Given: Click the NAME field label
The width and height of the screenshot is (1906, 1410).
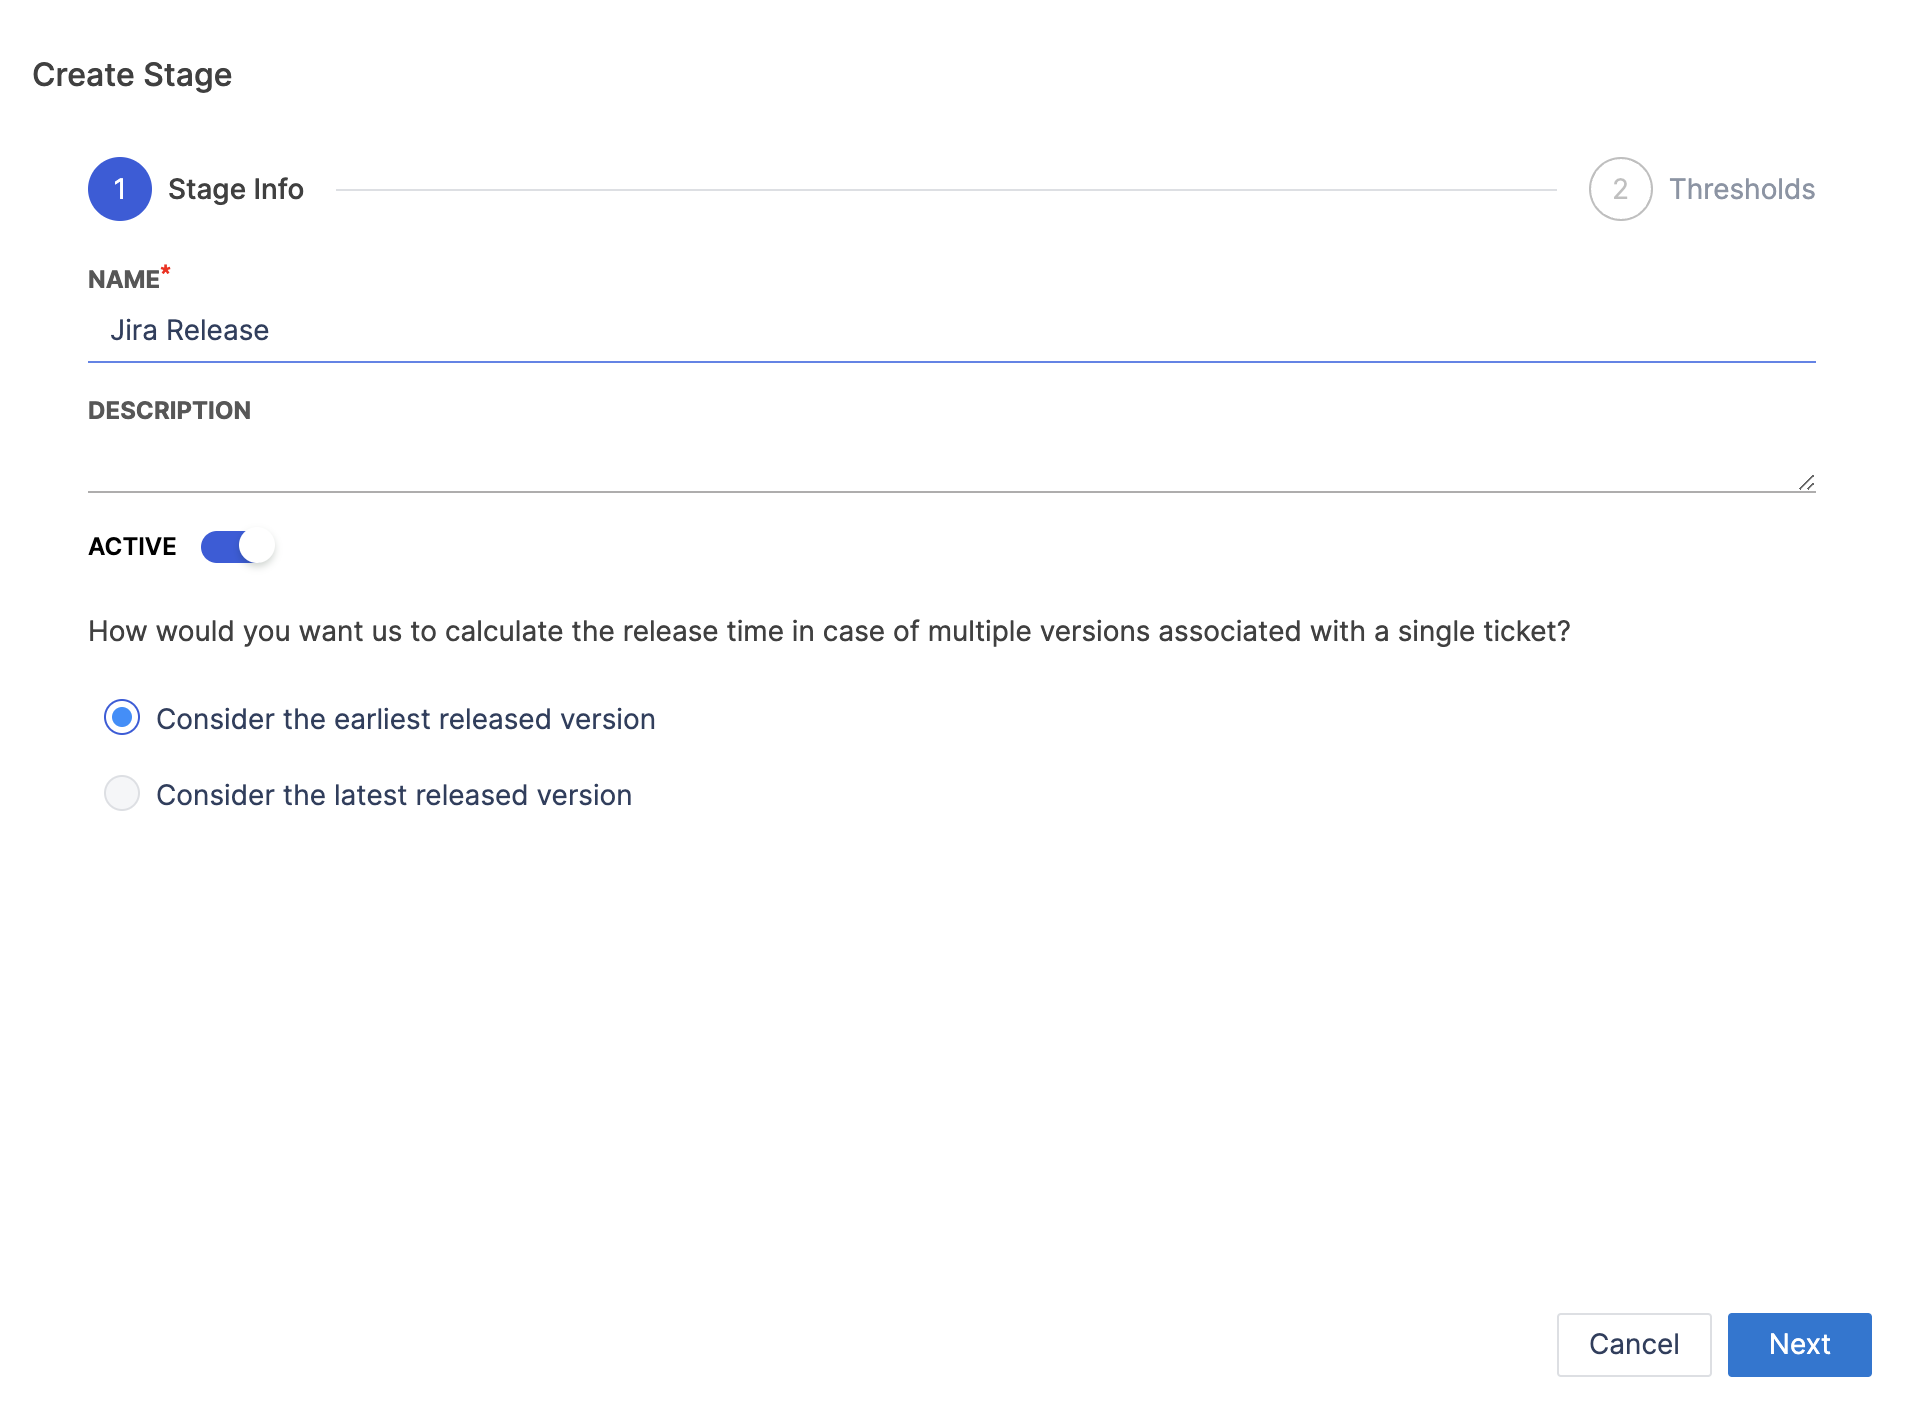Looking at the screenshot, I should click(x=124, y=280).
